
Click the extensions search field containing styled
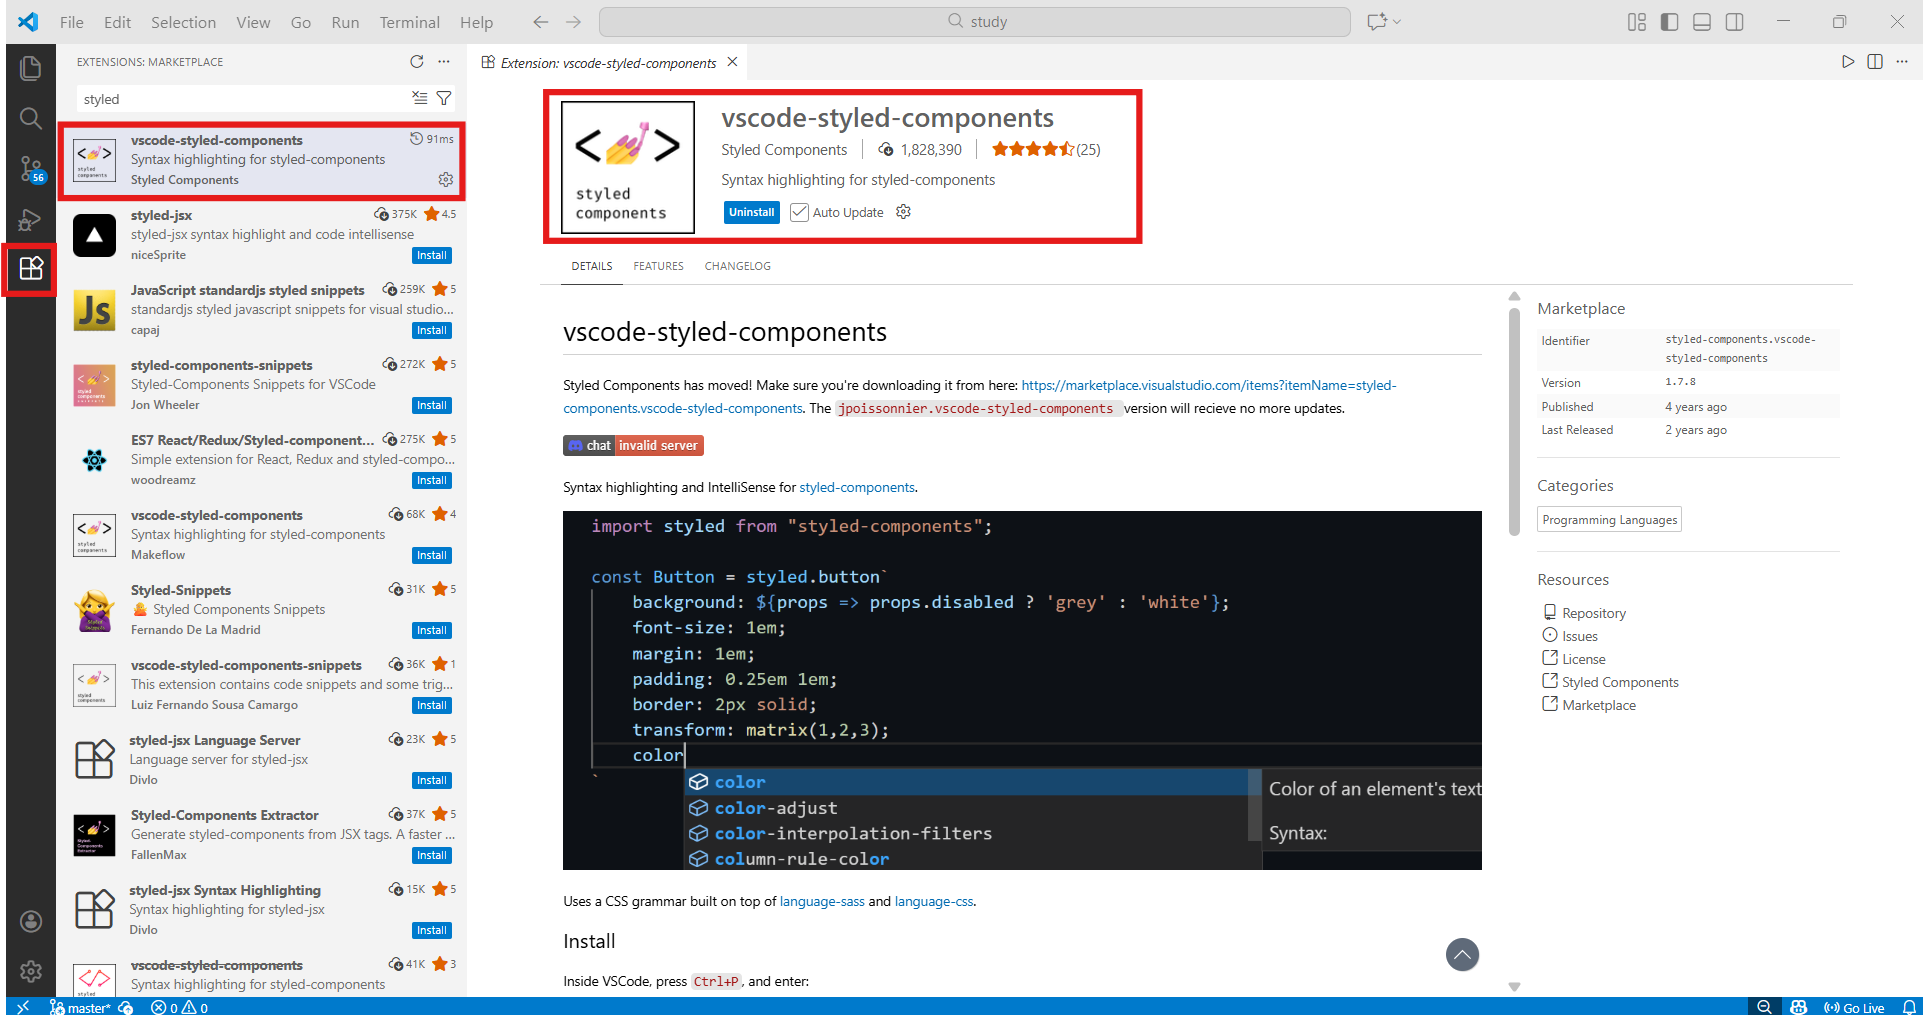[x=245, y=99]
